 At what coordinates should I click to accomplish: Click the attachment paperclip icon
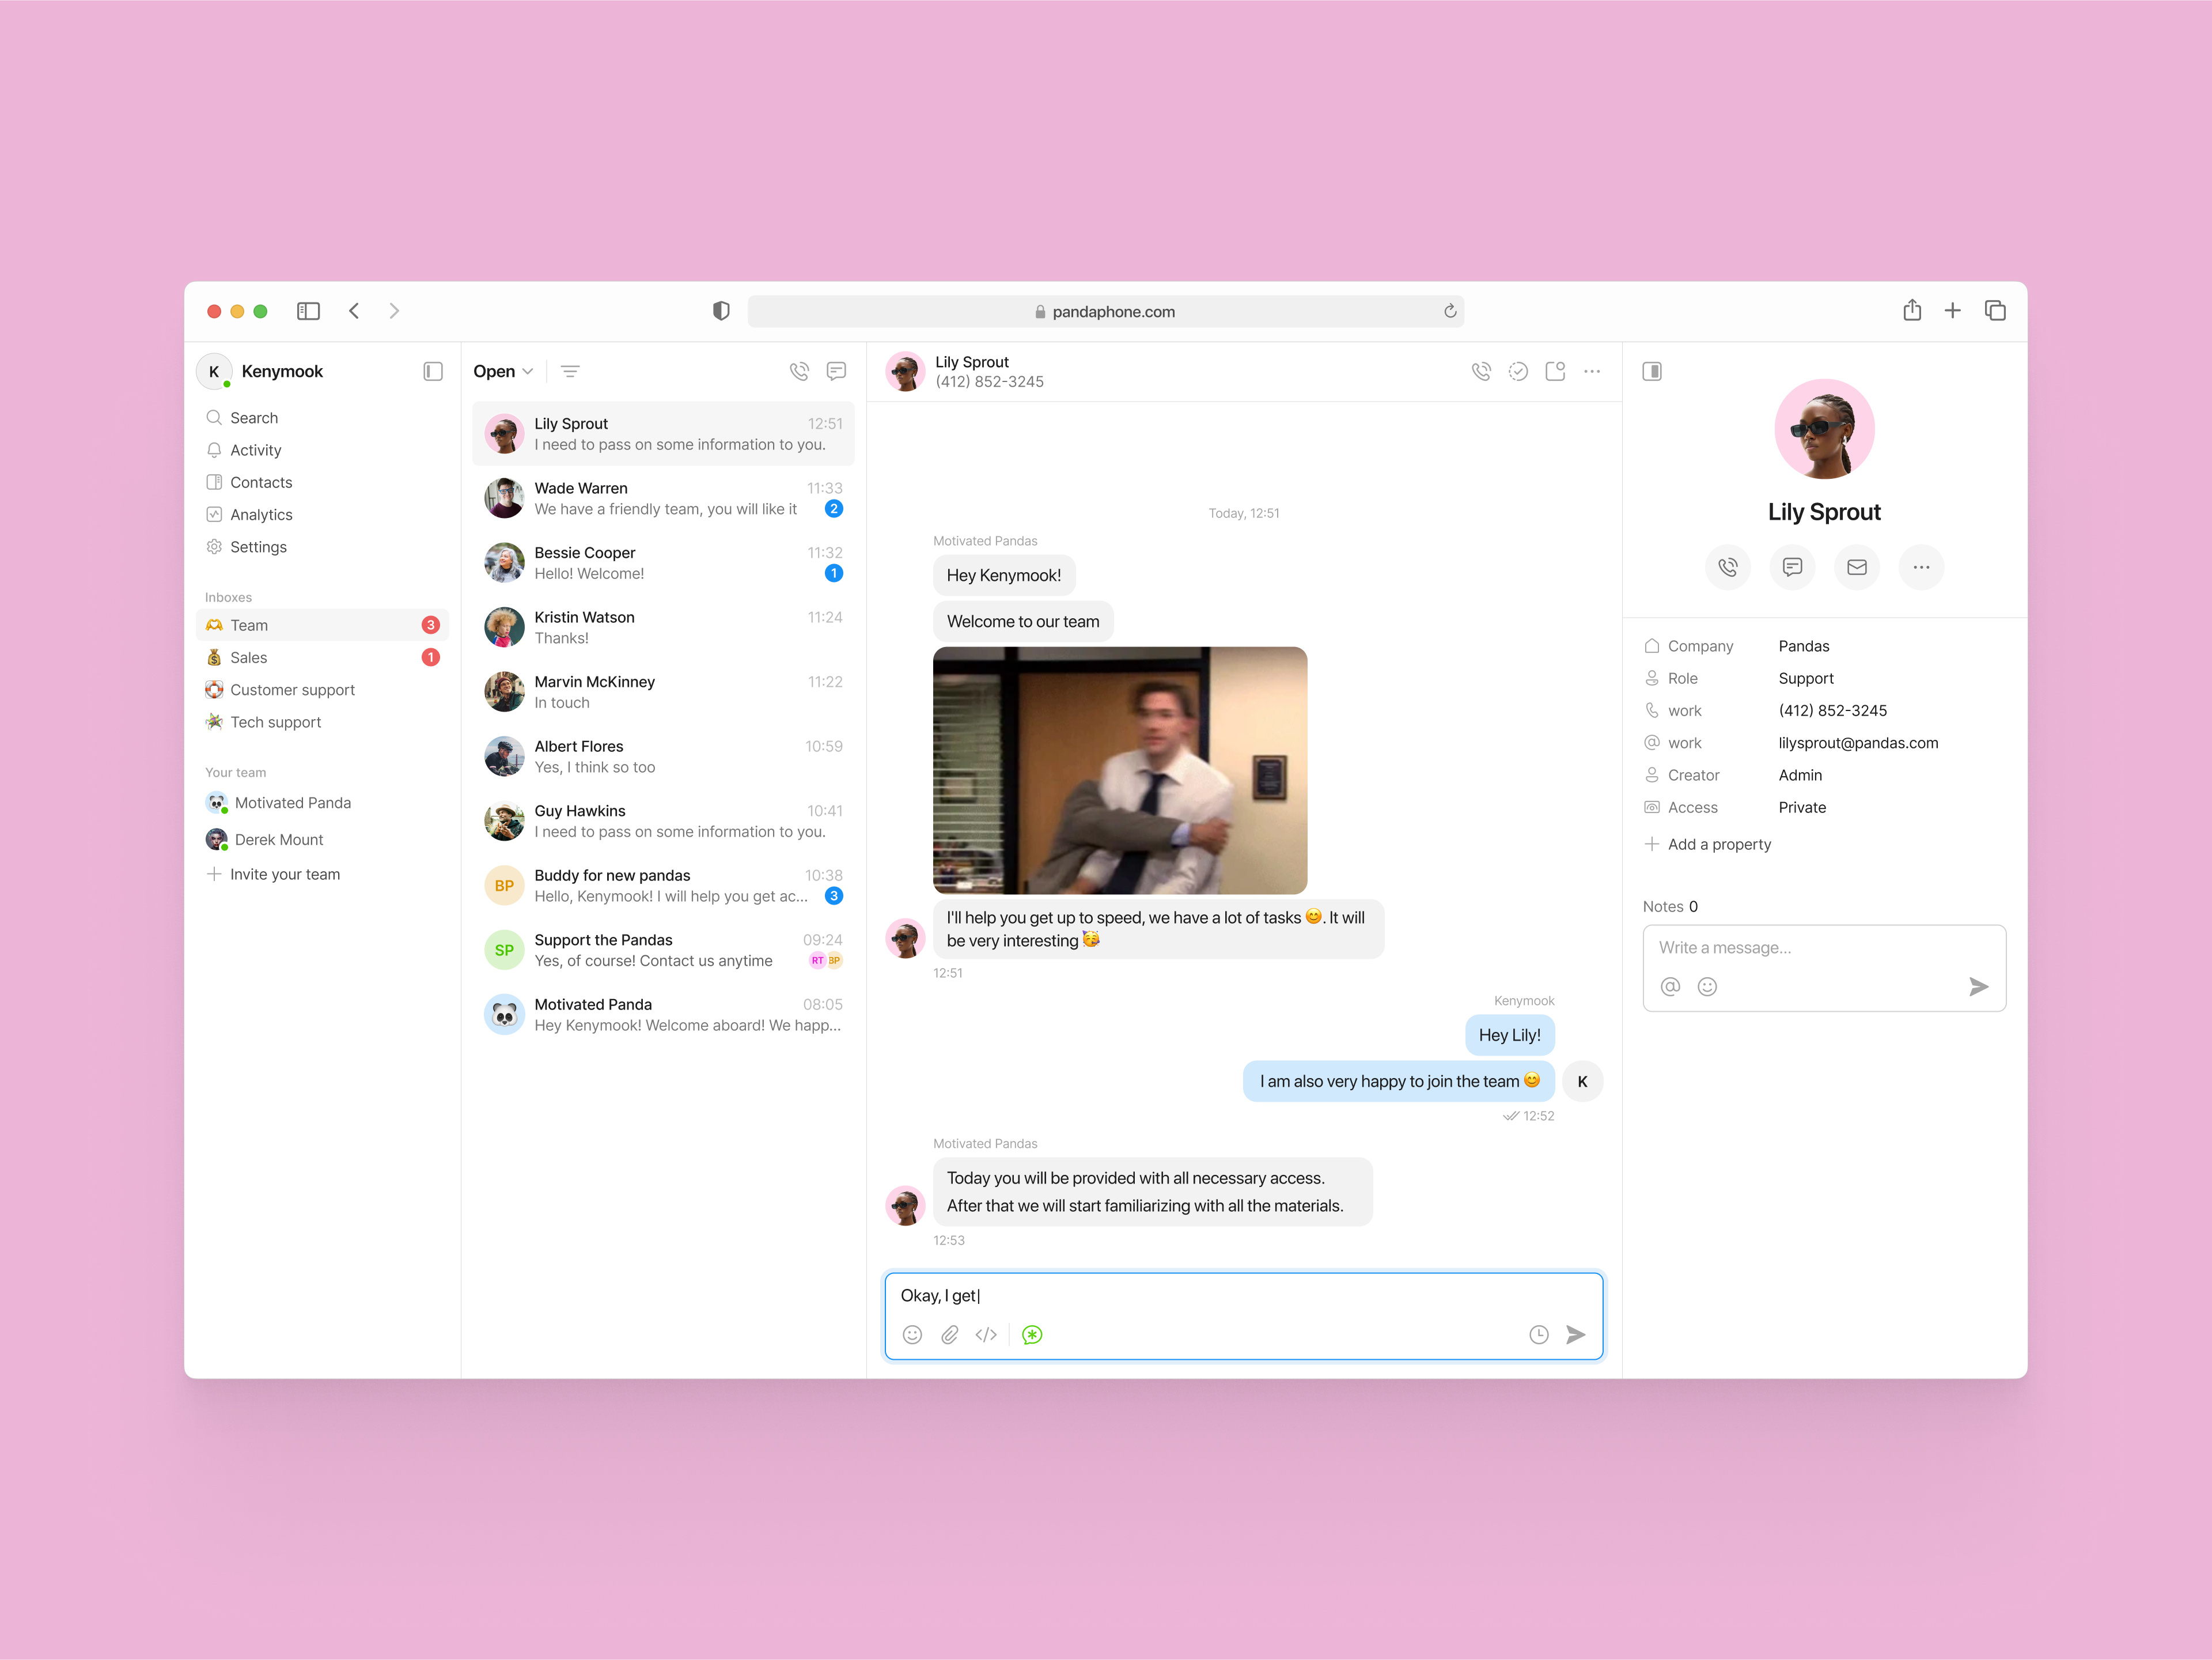(x=949, y=1334)
